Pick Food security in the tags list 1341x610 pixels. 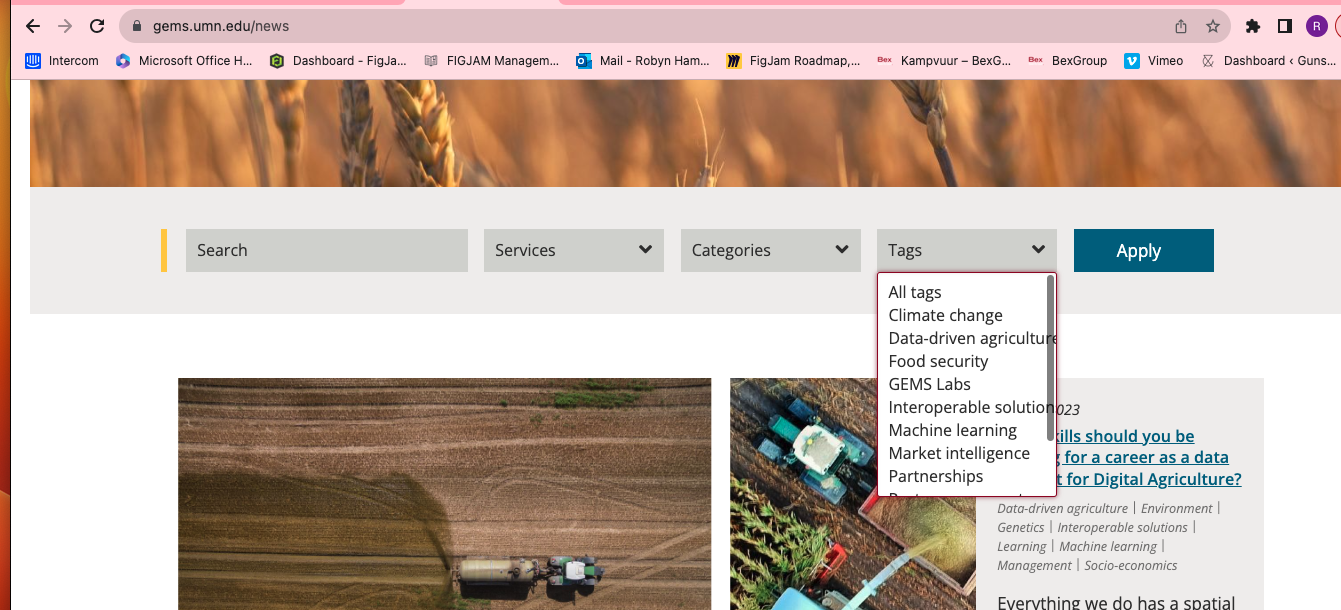(938, 361)
